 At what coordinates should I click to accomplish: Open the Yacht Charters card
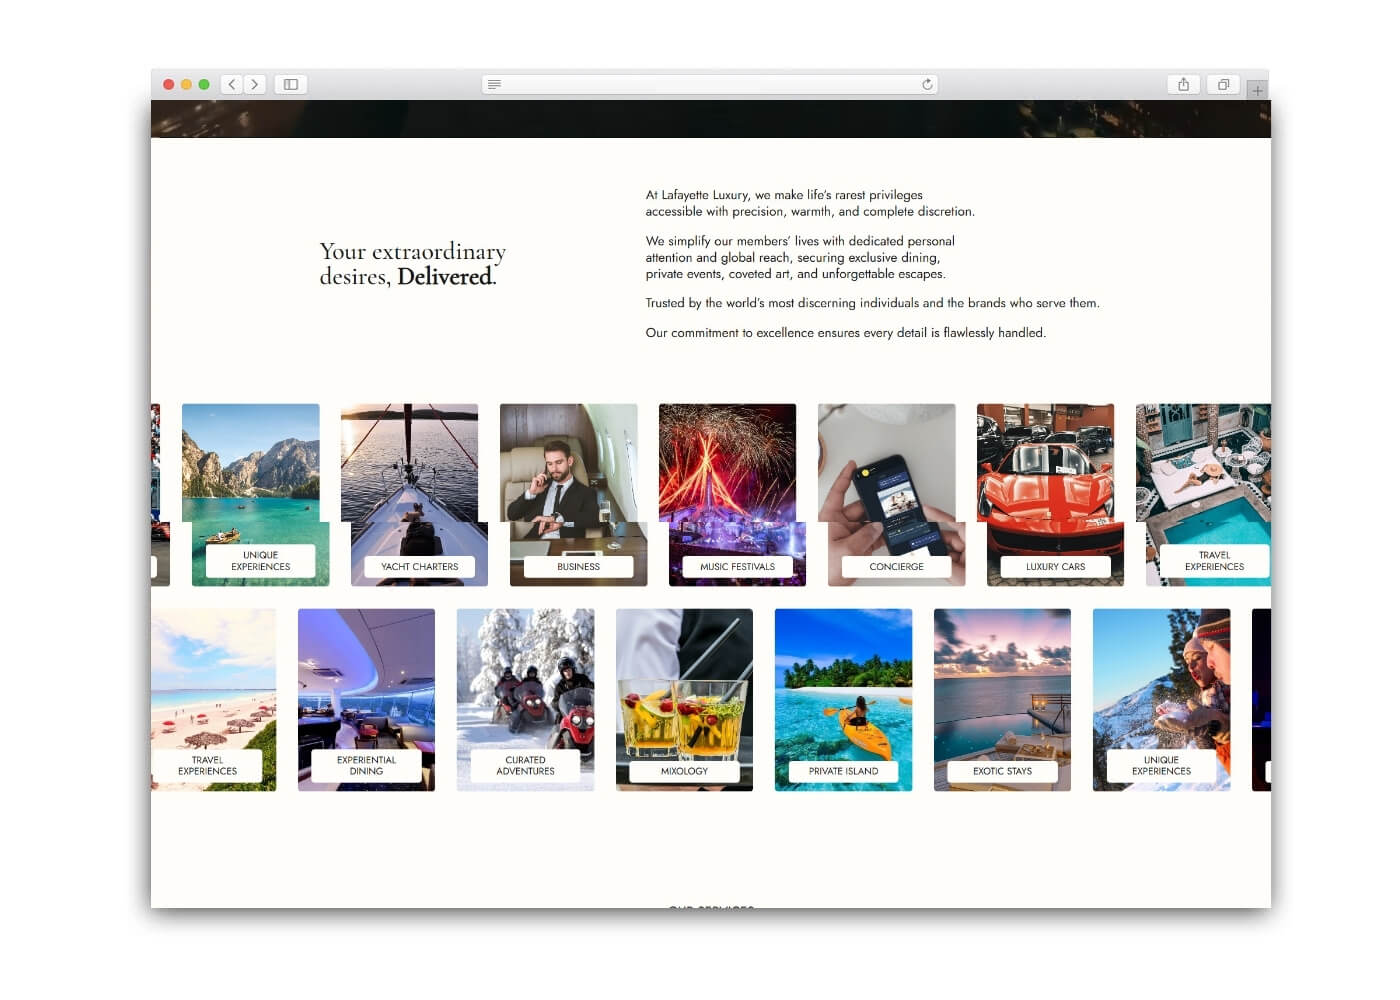pyautogui.click(x=414, y=494)
